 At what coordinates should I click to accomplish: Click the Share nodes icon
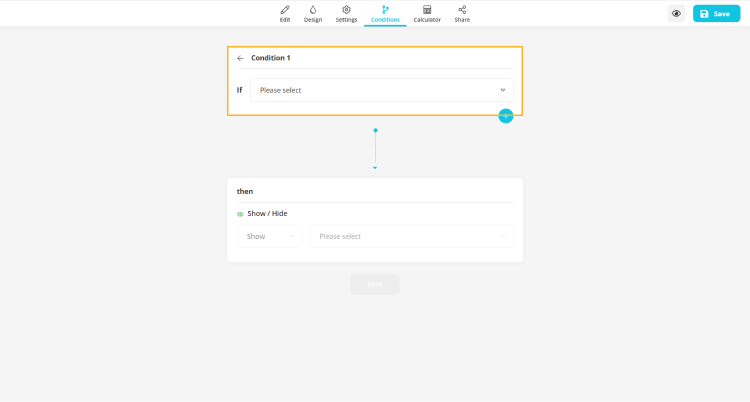462,9
